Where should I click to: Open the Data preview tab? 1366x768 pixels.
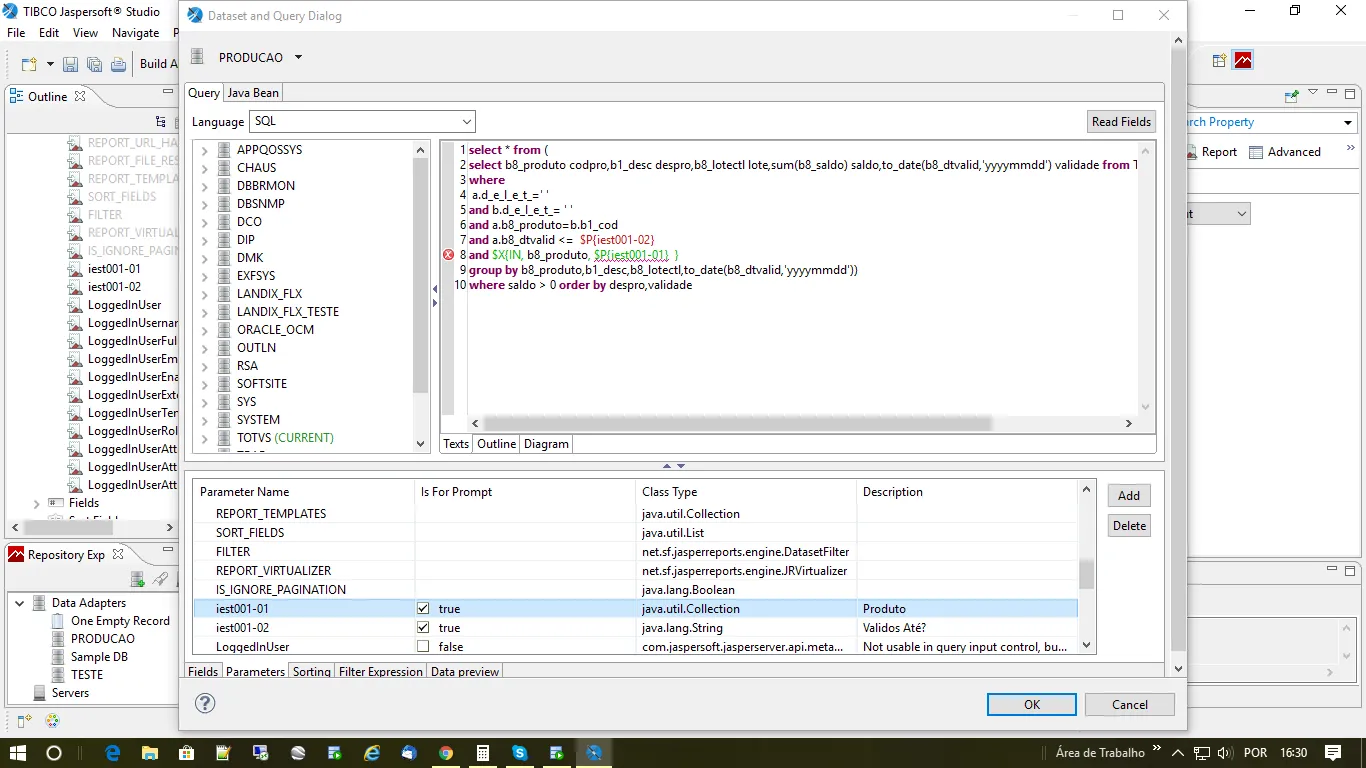(x=465, y=672)
